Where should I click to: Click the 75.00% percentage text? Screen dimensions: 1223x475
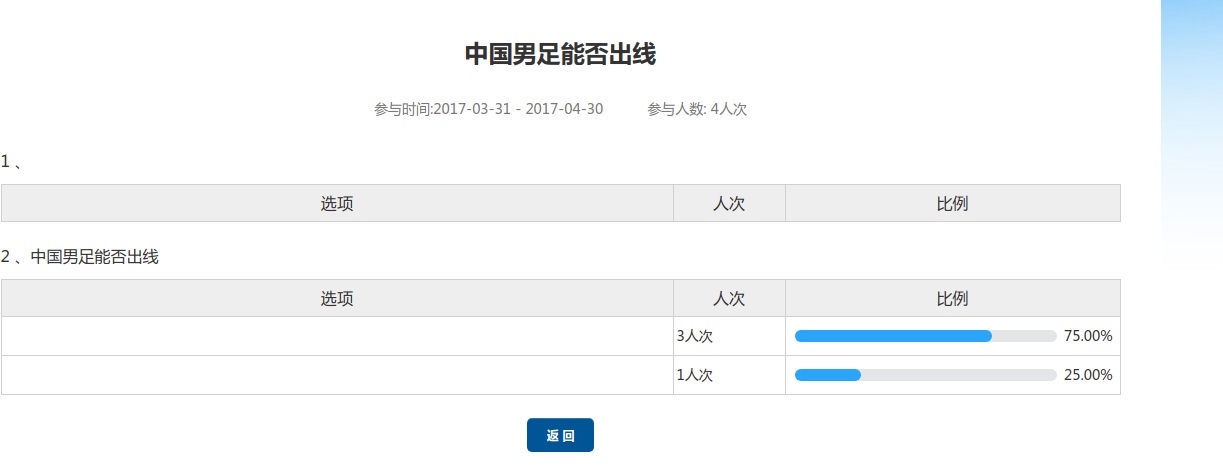(x=1088, y=336)
